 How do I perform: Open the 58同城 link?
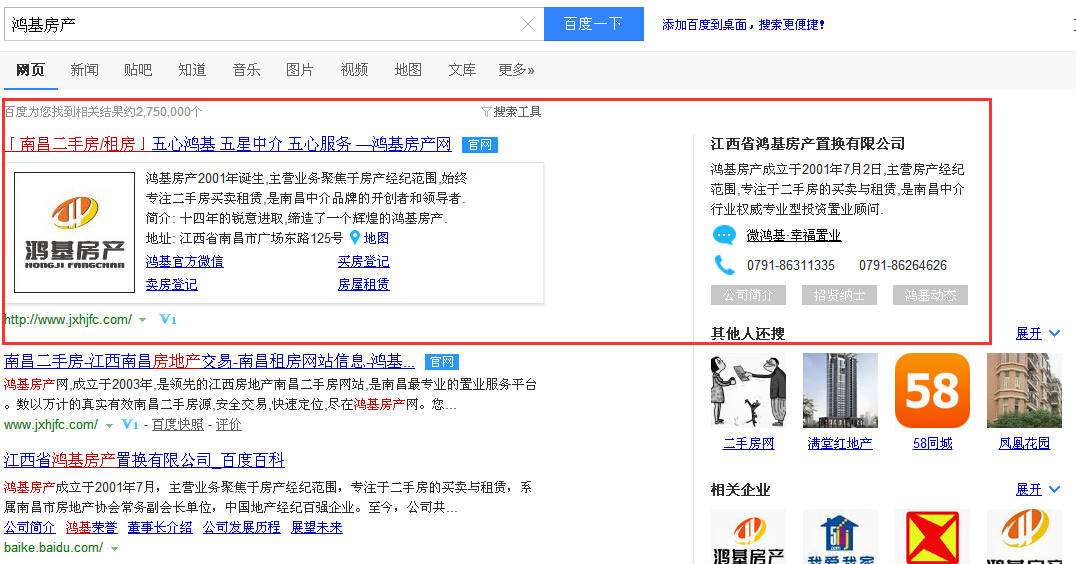click(x=933, y=444)
